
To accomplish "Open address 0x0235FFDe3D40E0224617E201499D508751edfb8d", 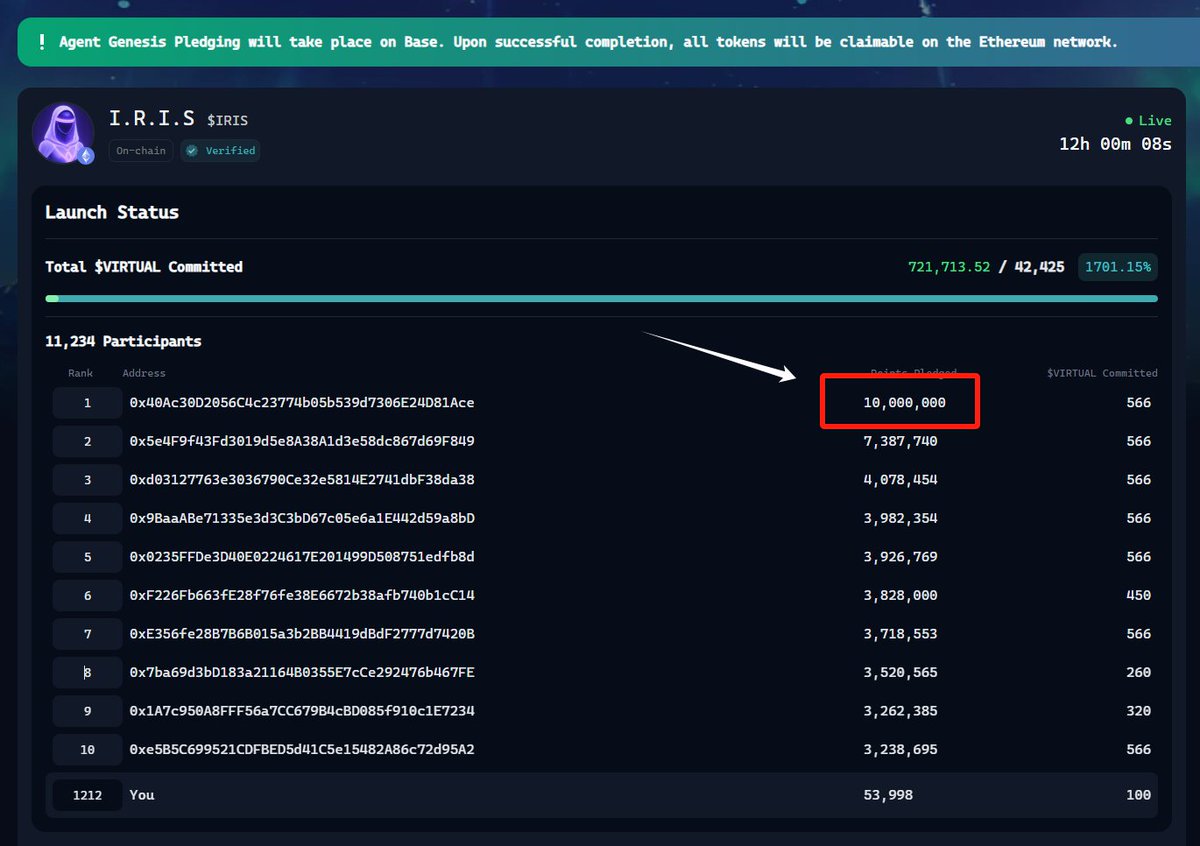I will click(302, 557).
